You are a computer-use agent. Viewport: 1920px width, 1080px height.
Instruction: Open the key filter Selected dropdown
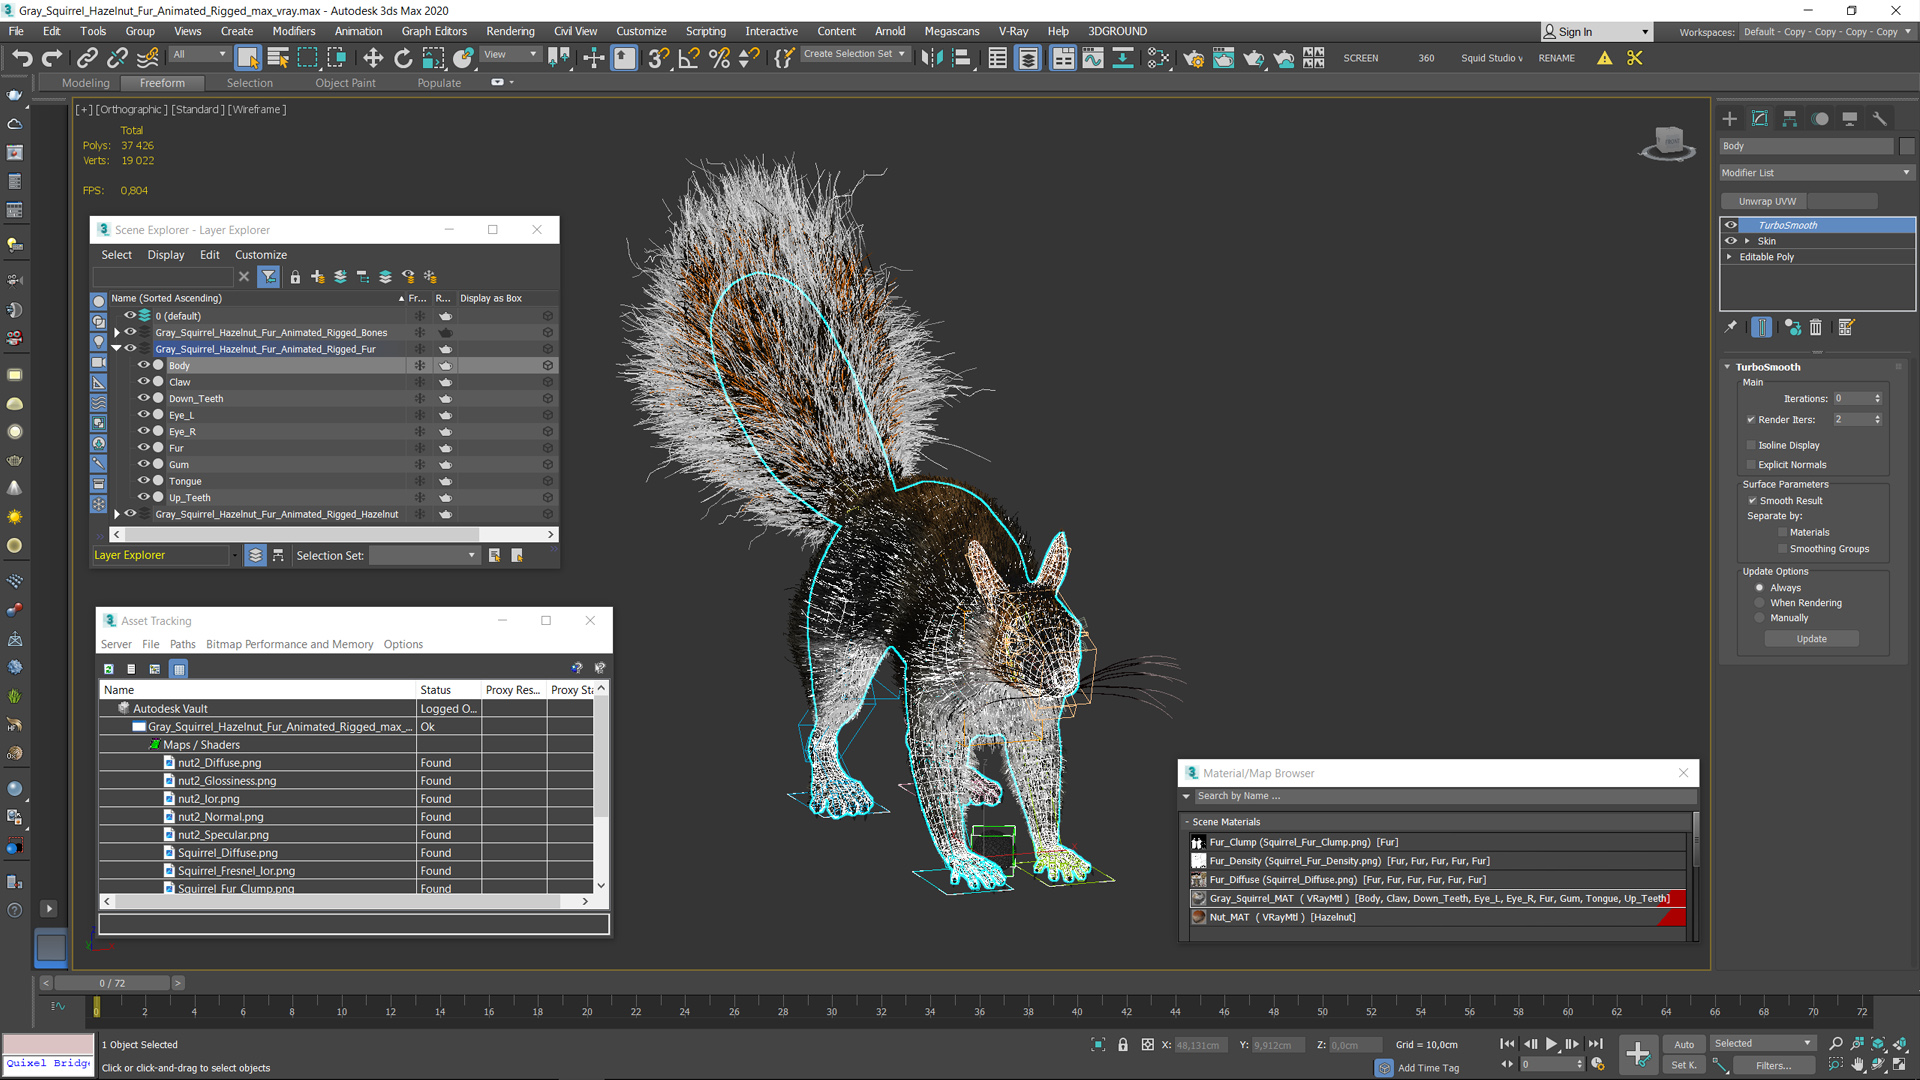1762,1044
